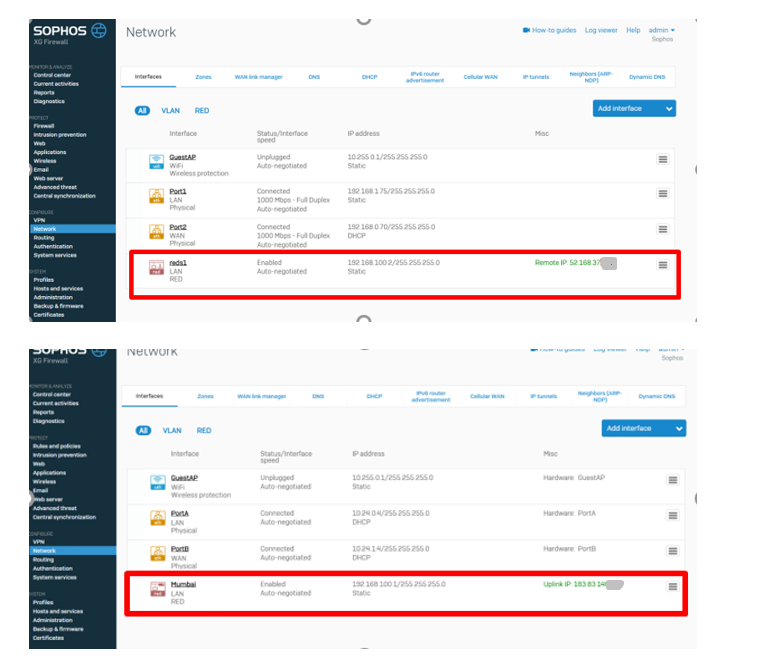This screenshot has height=664, width=768.
Task: Open DNS tab in upper screenshot
Action: tap(314, 77)
